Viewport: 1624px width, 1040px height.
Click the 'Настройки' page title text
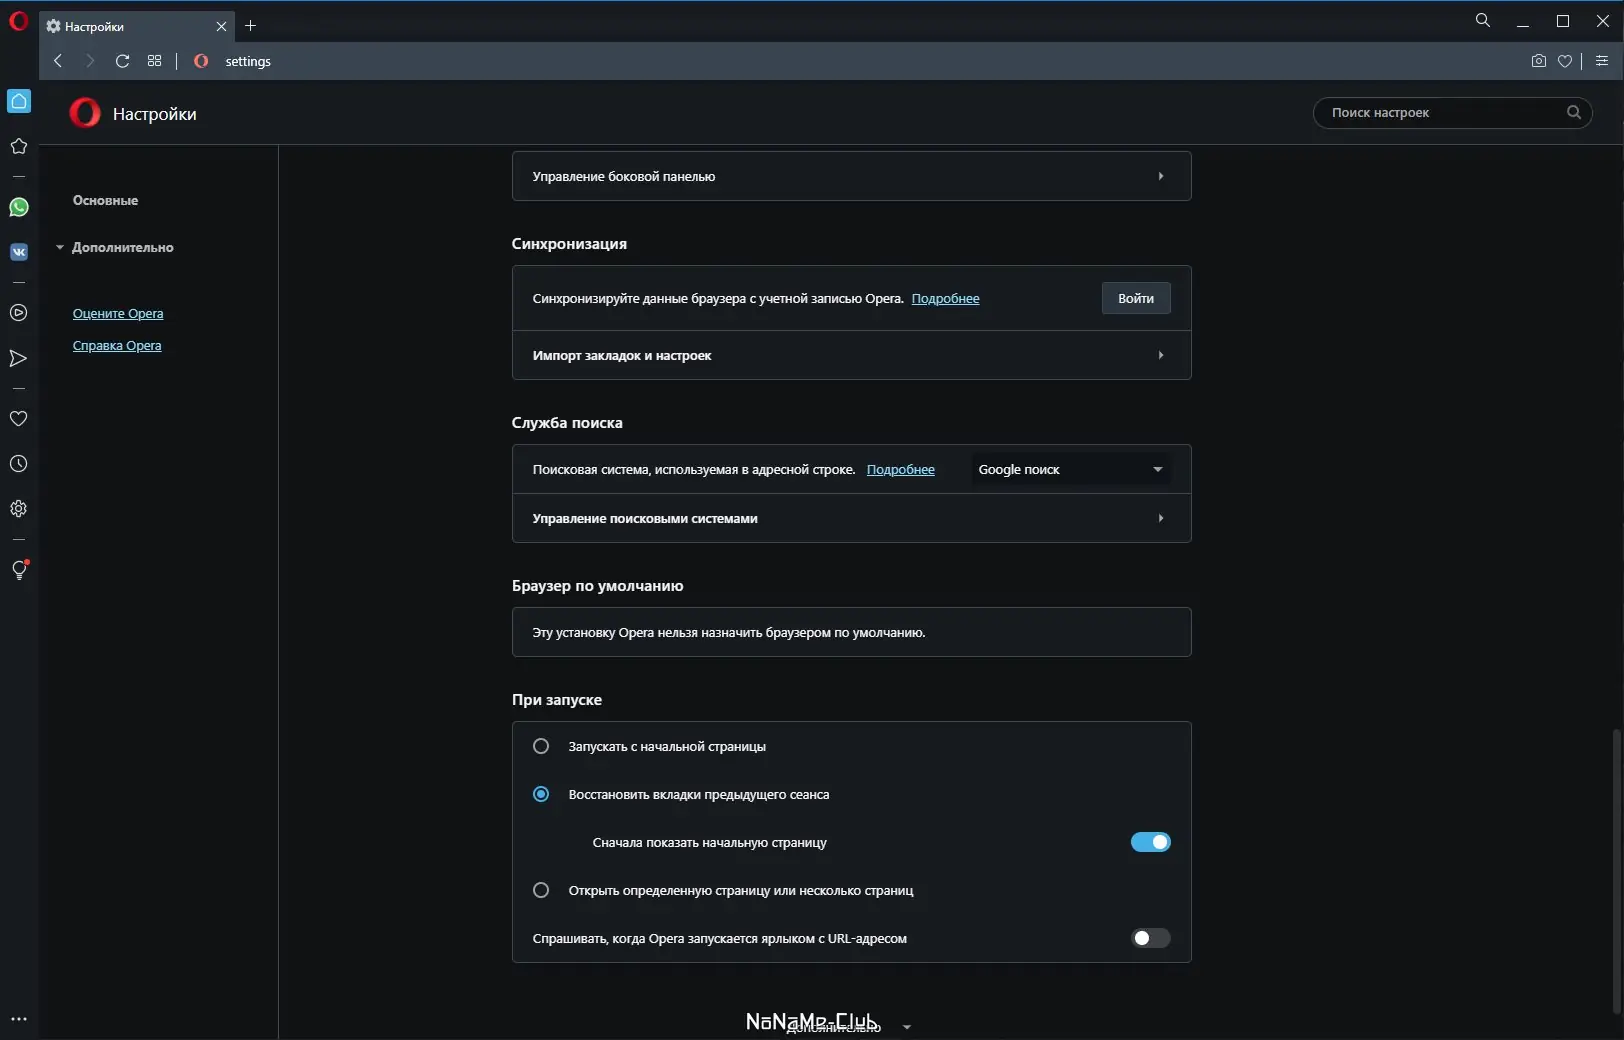[155, 114]
